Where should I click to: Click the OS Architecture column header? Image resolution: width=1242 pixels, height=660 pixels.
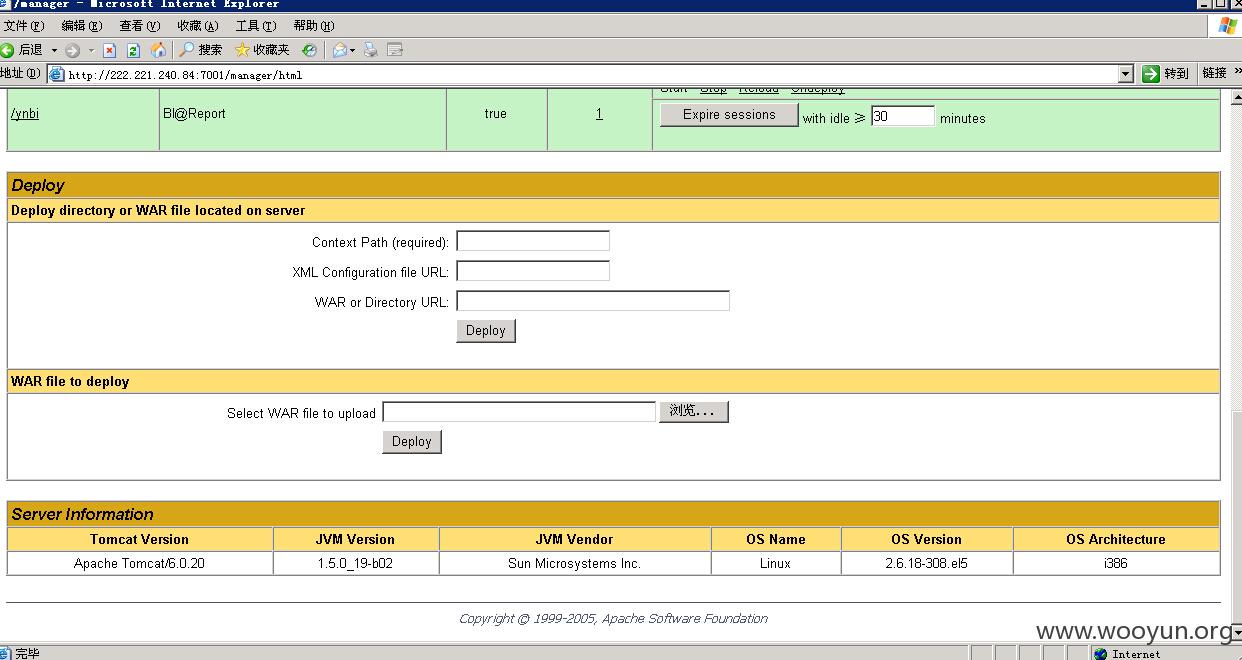coord(1116,539)
